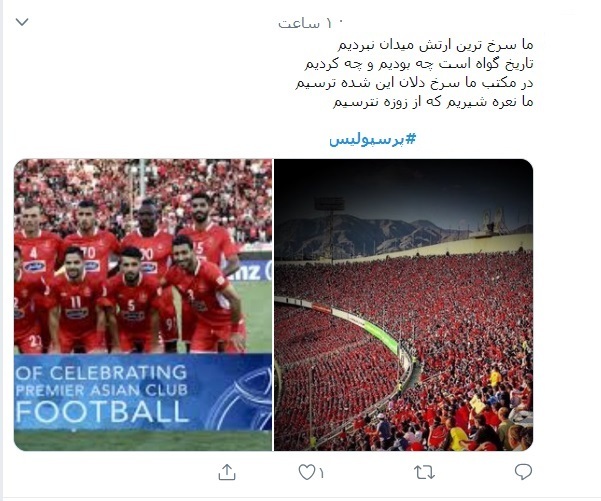Click the like count number ۱
The height and width of the screenshot is (501, 601).
point(321,473)
